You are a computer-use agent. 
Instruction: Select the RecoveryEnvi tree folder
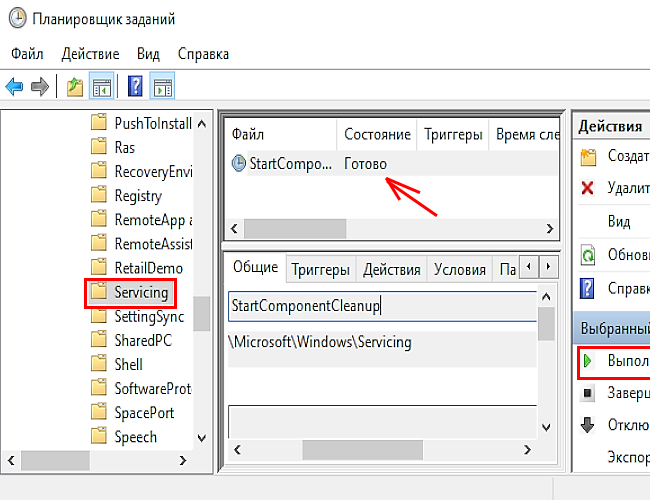coord(153,171)
